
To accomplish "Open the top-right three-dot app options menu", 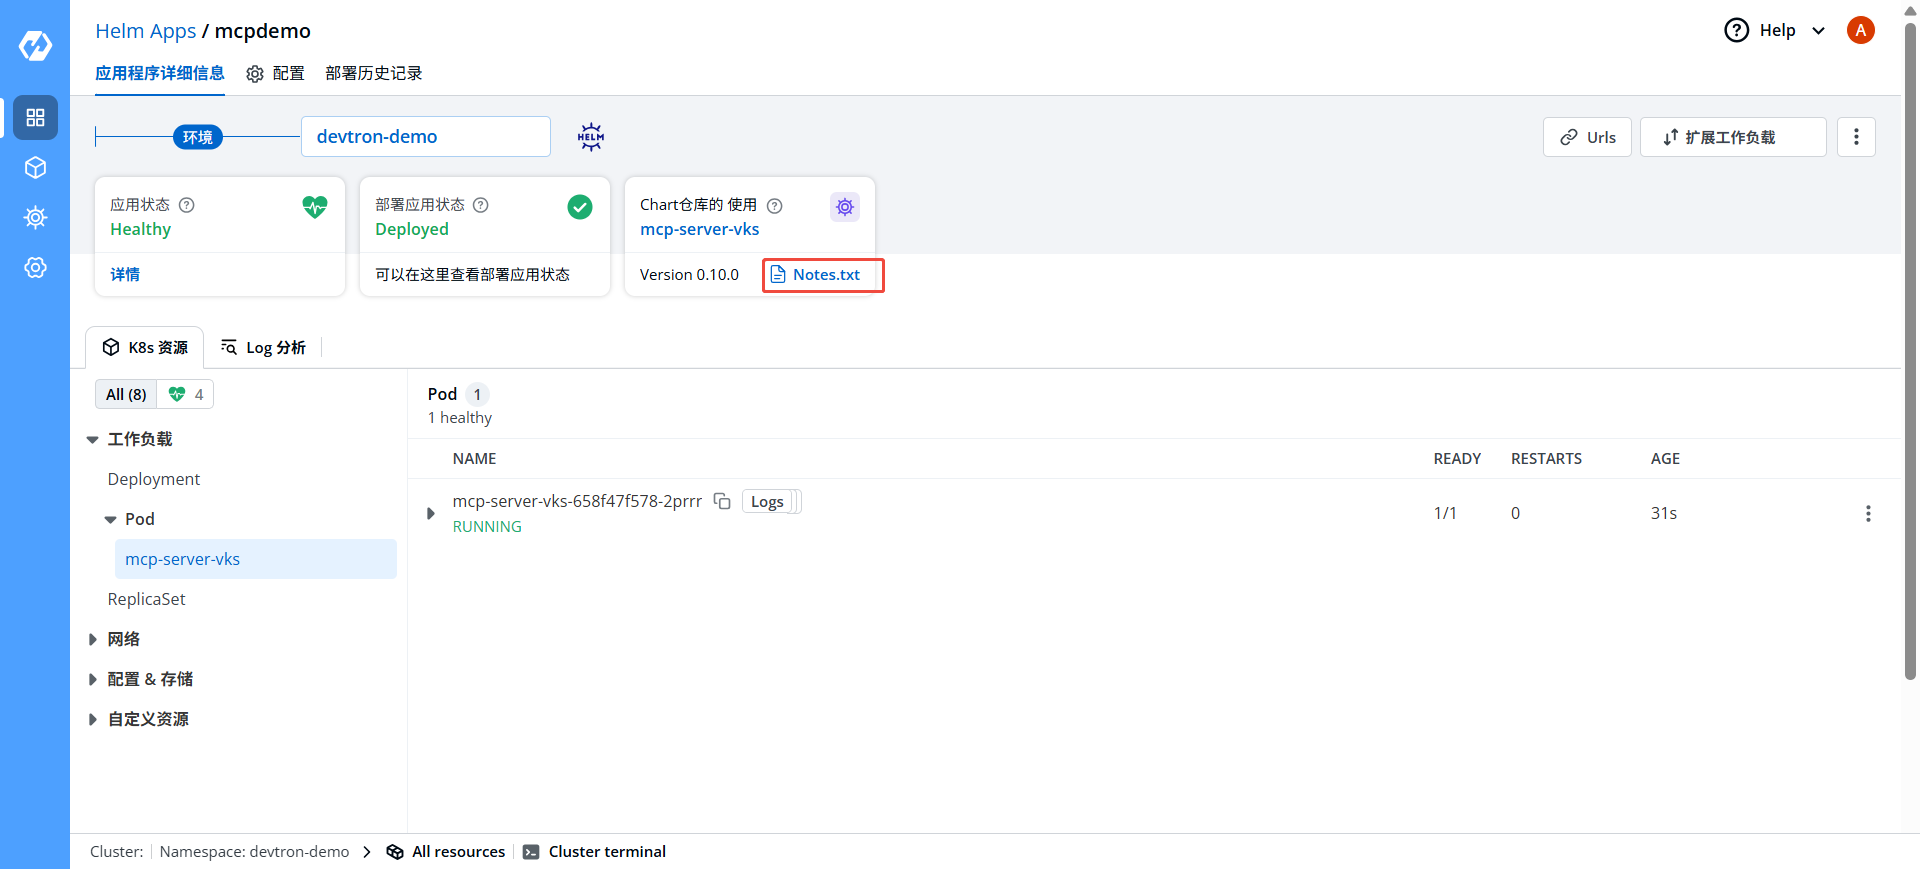I will 1856,137.
